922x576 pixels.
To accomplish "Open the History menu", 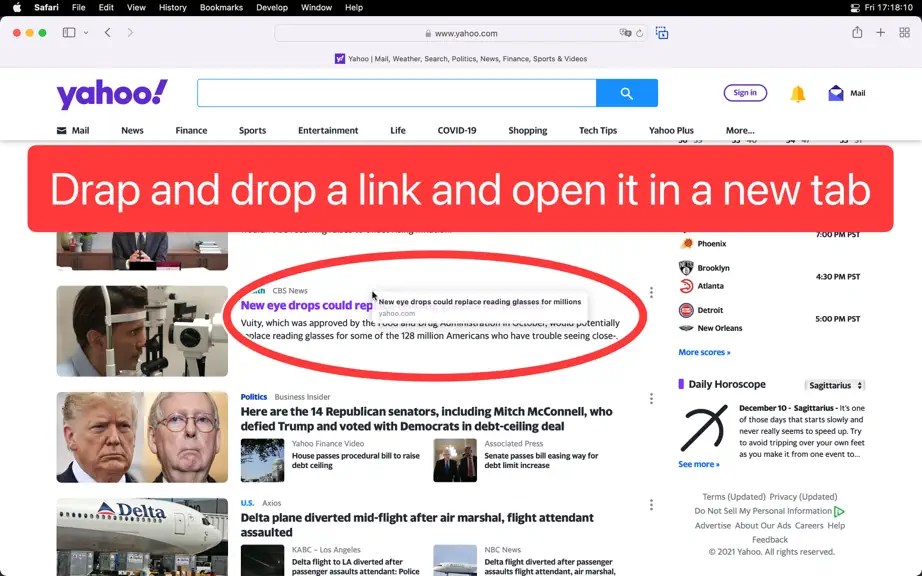I will pos(172,8).
